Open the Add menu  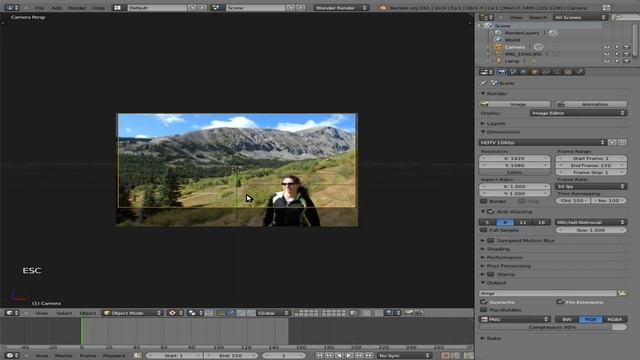click(x=56, y=8)
